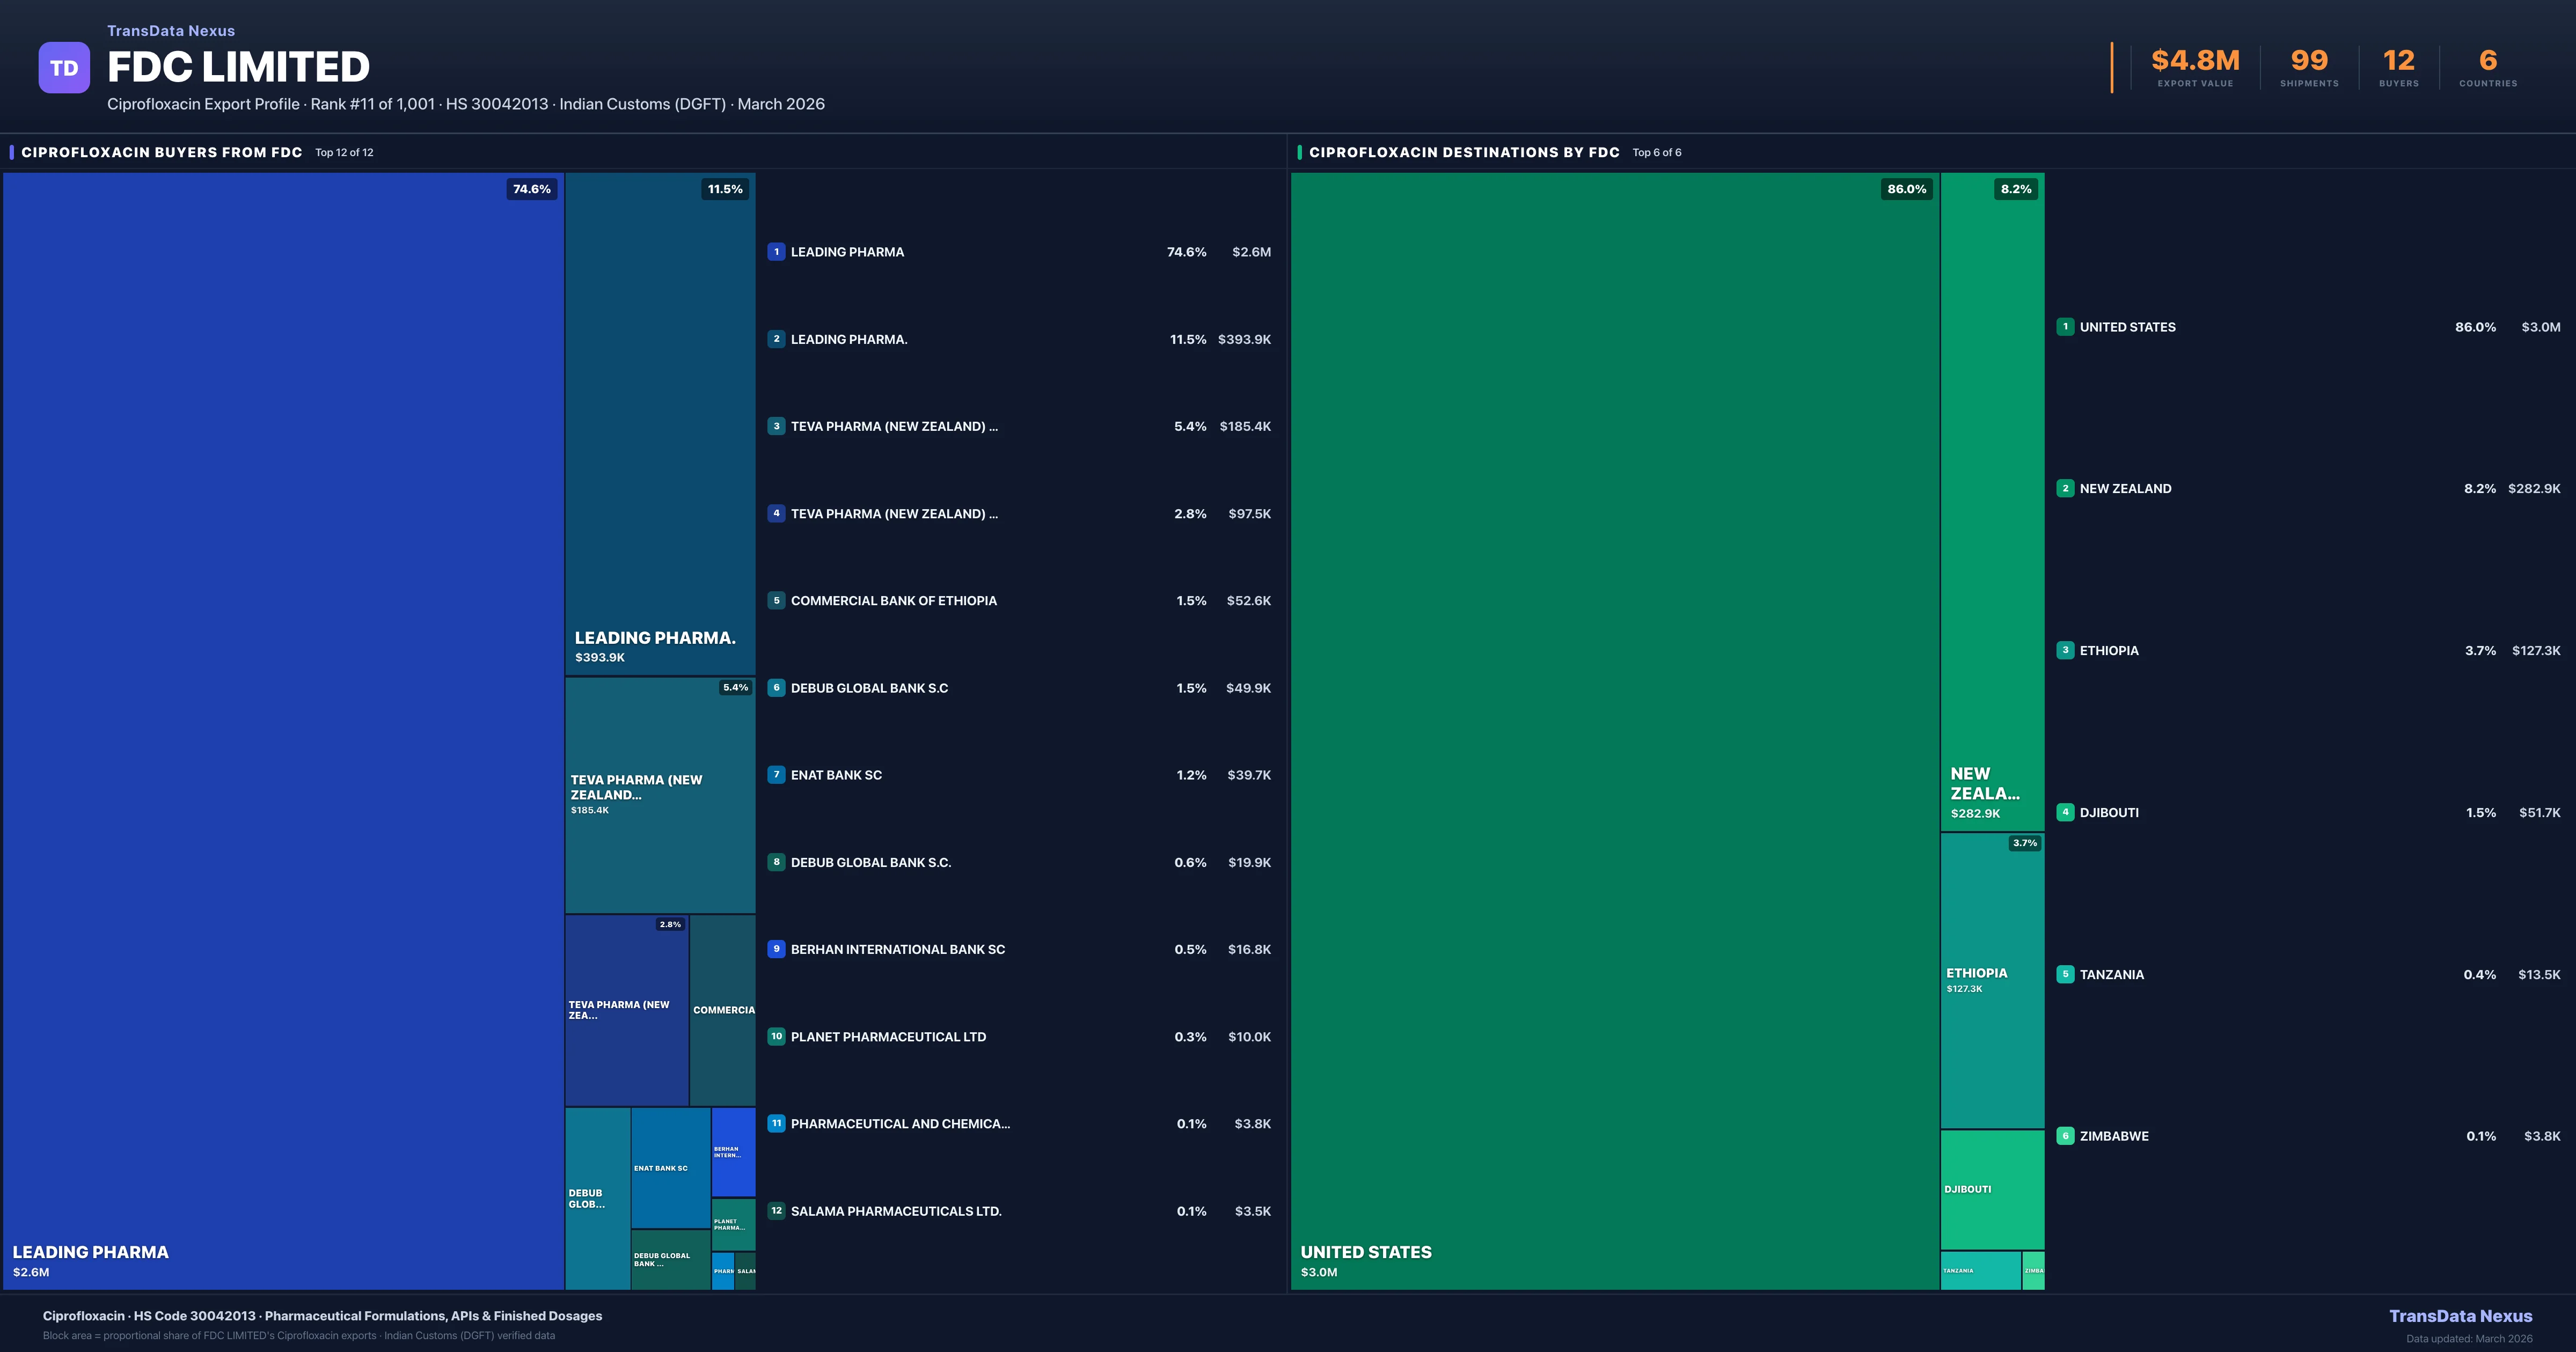Viewport: 2576px width, 1352px height.
Task: Click rank badge 1 beside LEADING PHARMA
Action: point(776,252)
